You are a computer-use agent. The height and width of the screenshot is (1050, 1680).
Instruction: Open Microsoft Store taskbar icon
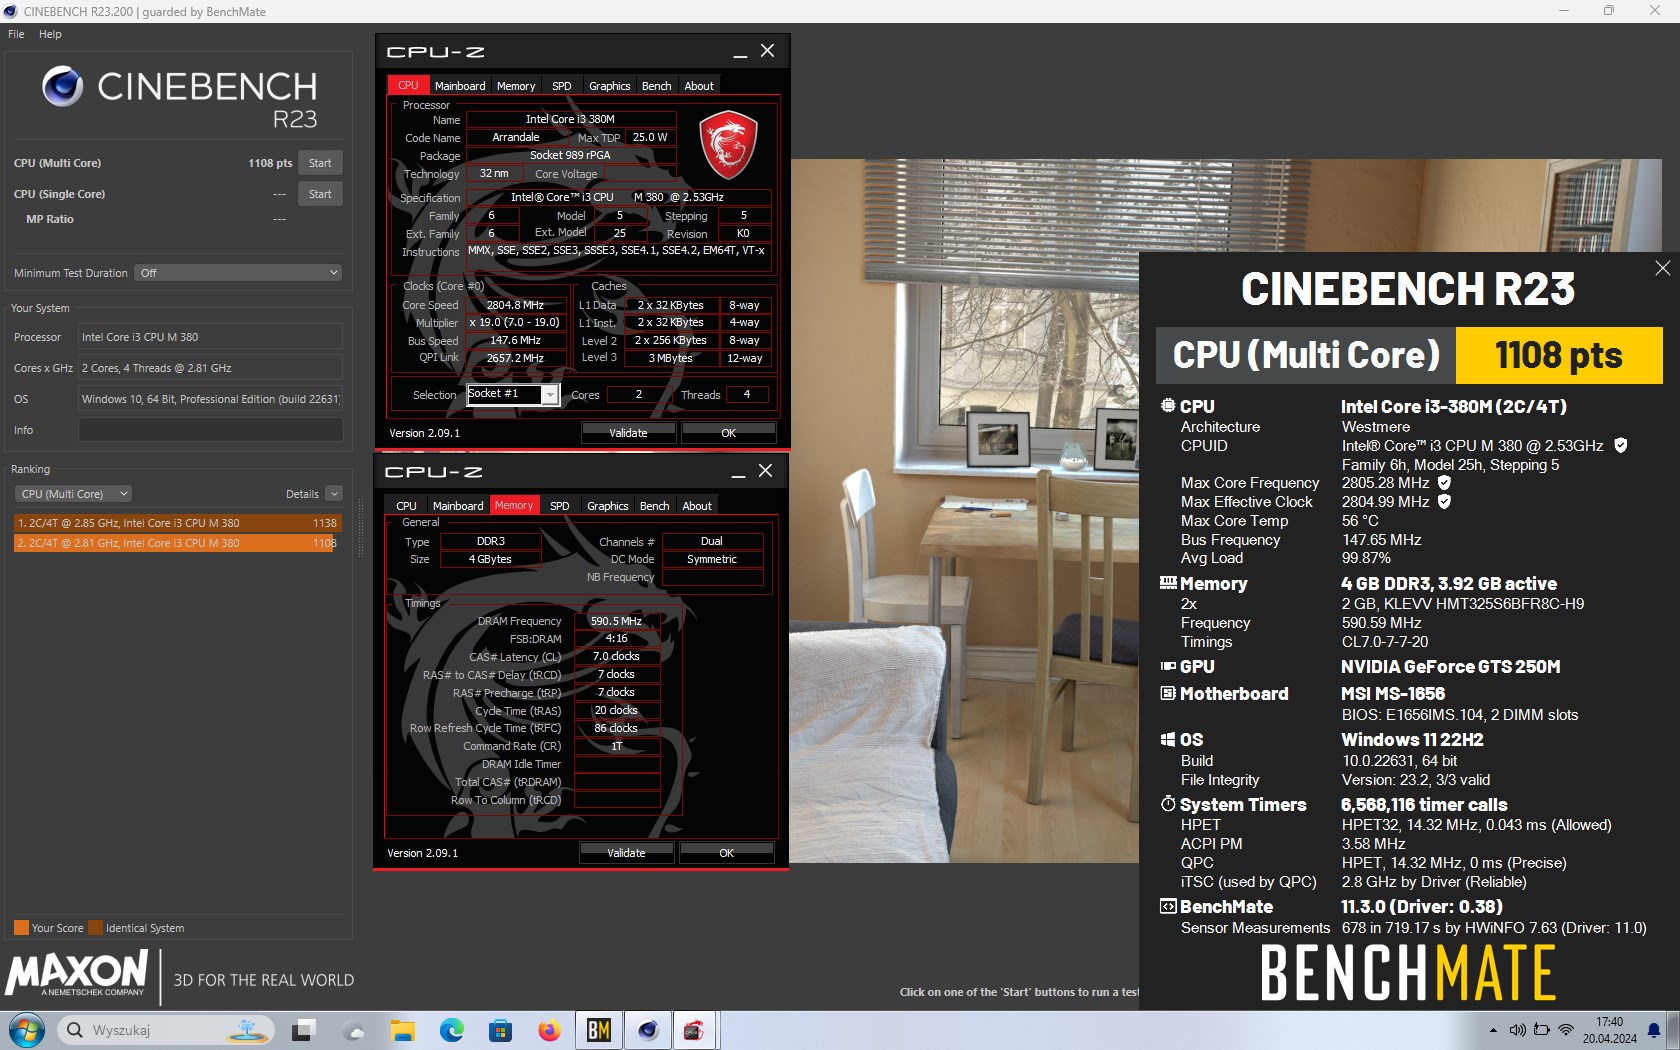pos(500,1030)
